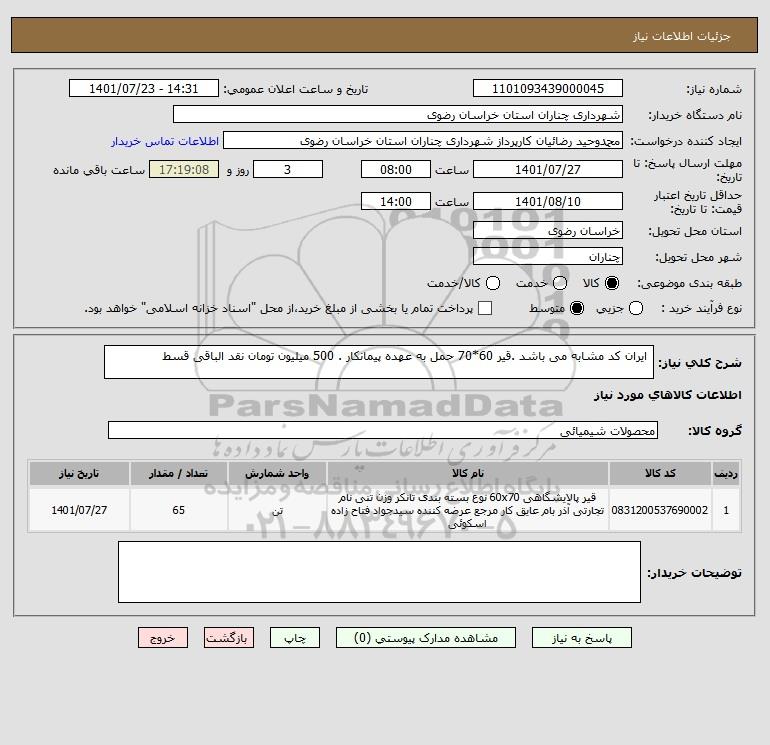Click the شماره نیاز field 1101093439000045
This screenshot has height=745, width=770.
pos(548,88)
